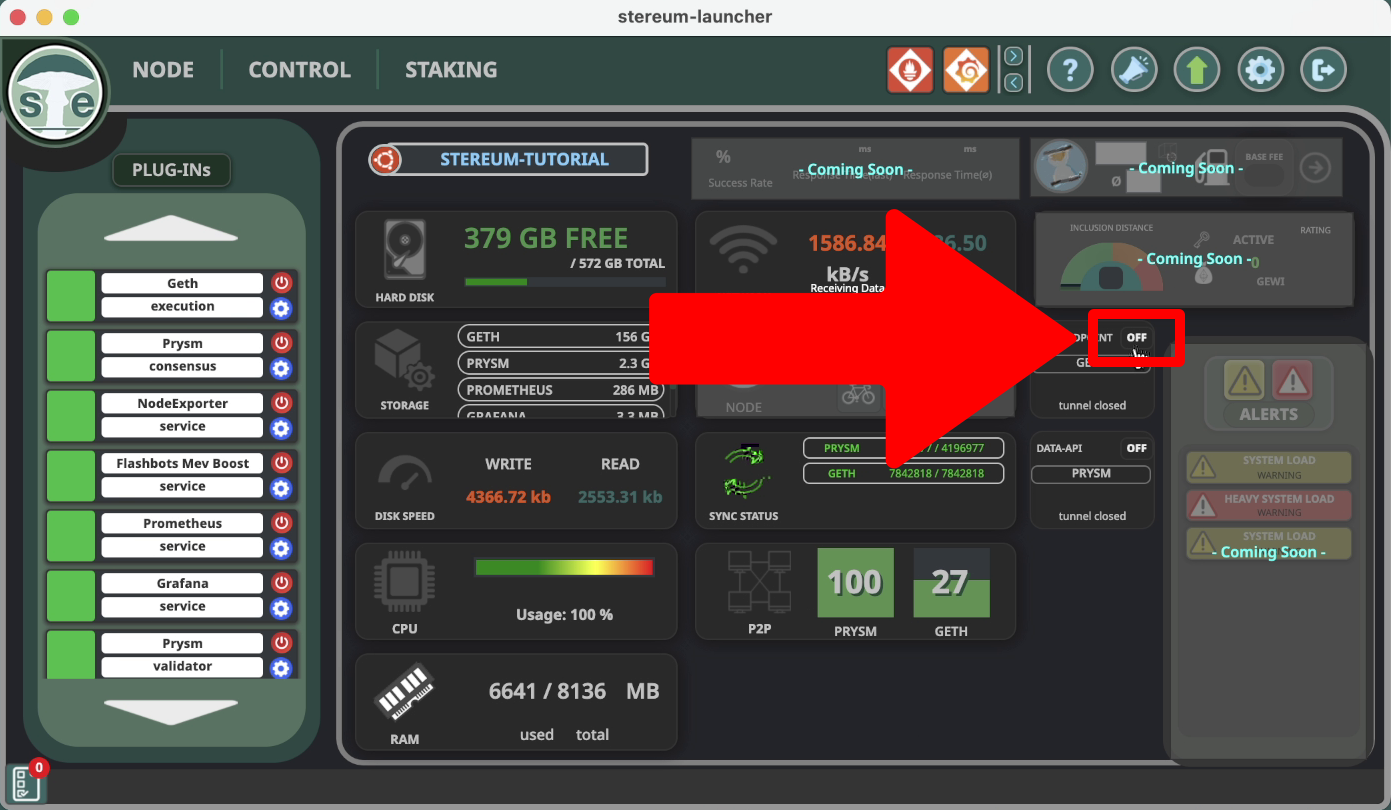The image size is (1391, 810).
Task: Click the hard disk usage progress bar
Action: (565, 282)
